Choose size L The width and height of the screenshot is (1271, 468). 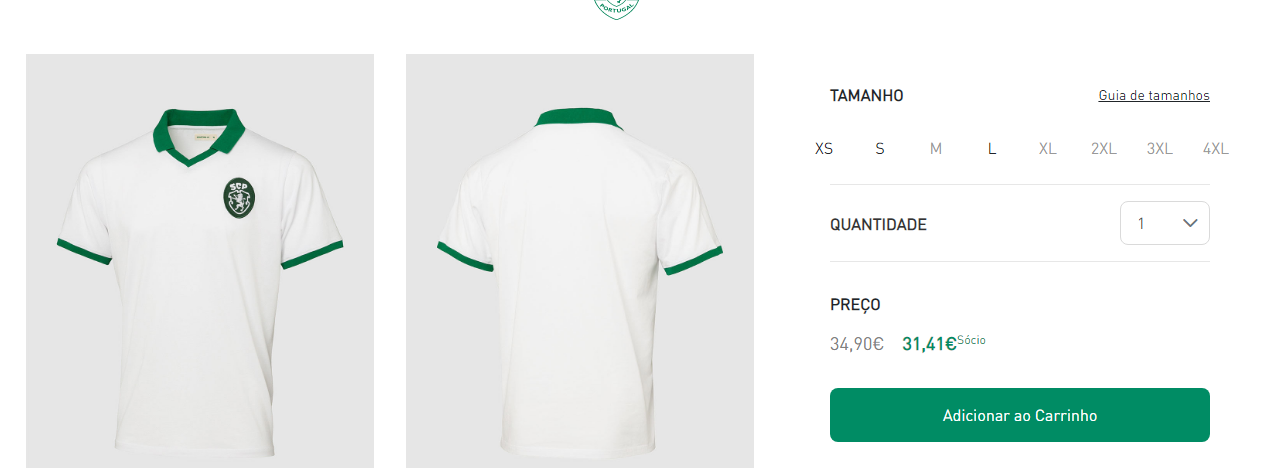(x=992, y=149)
